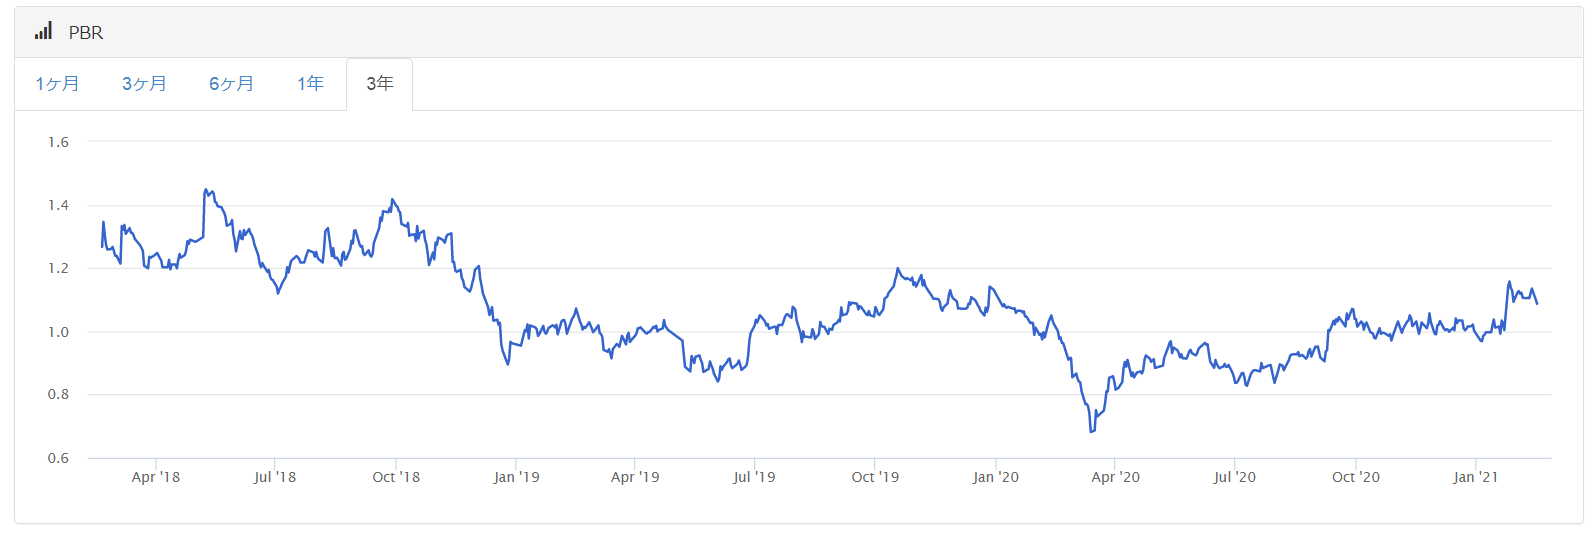Click the bar chart icon beside PBR
This screenshot has width=1594, height=538.
[43, 32]
